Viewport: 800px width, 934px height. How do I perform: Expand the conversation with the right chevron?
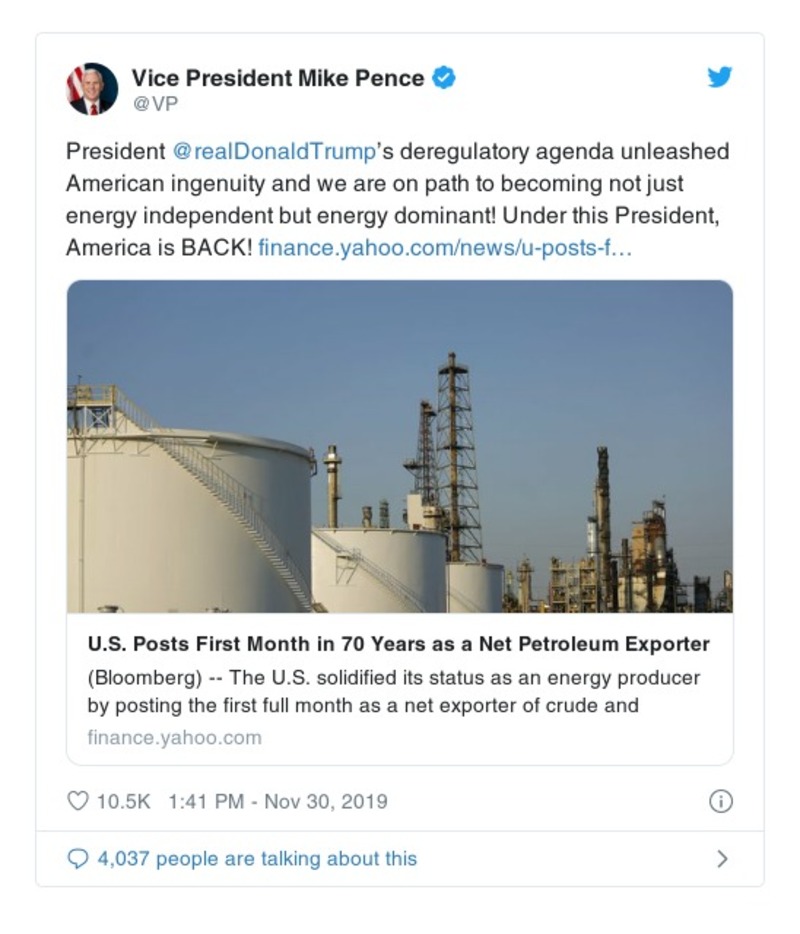[722, 858]
